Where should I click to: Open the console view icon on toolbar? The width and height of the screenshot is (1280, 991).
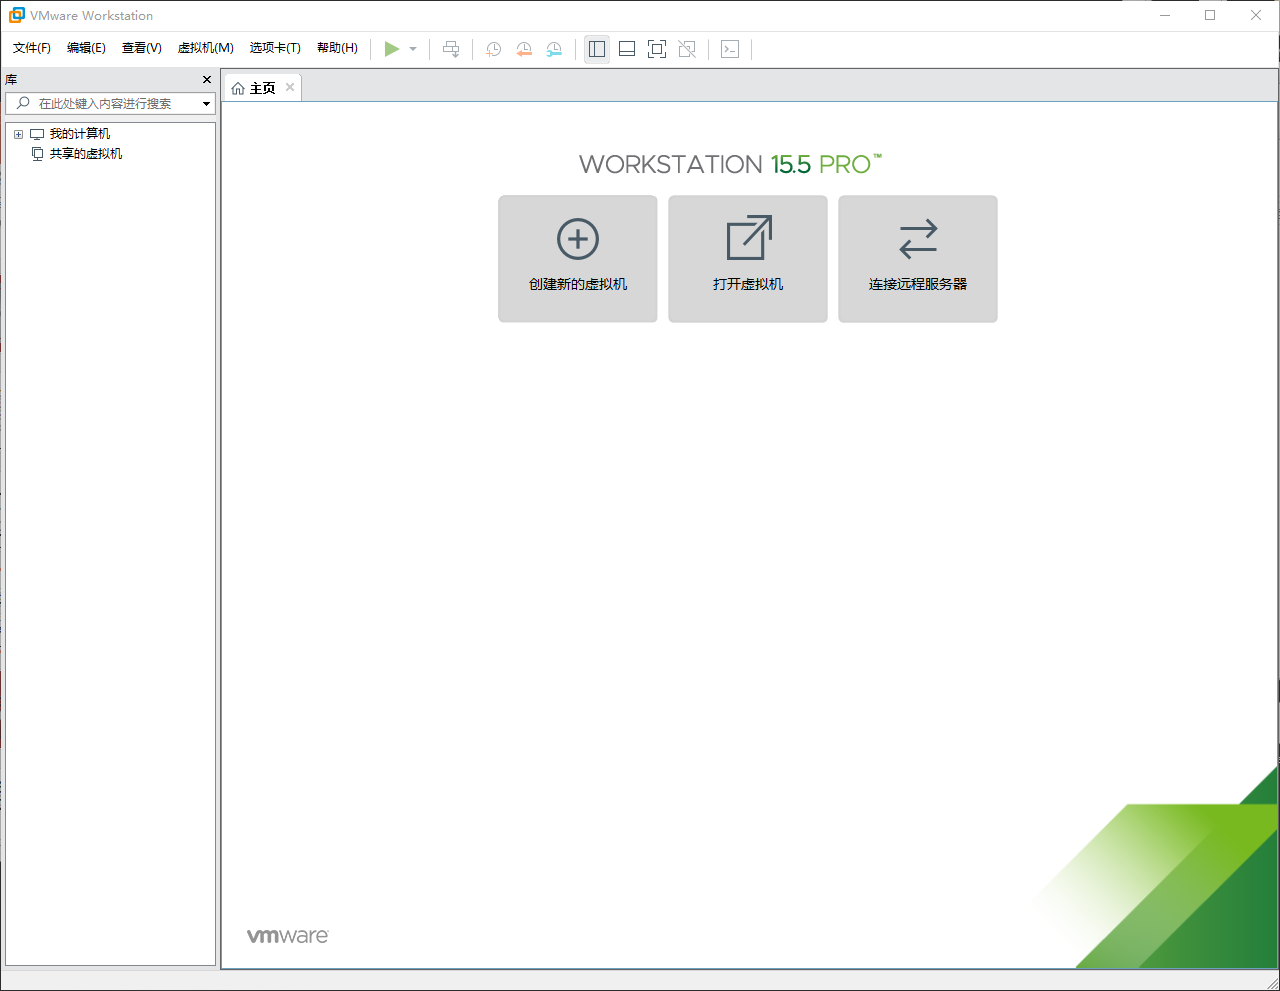point(729,48)
